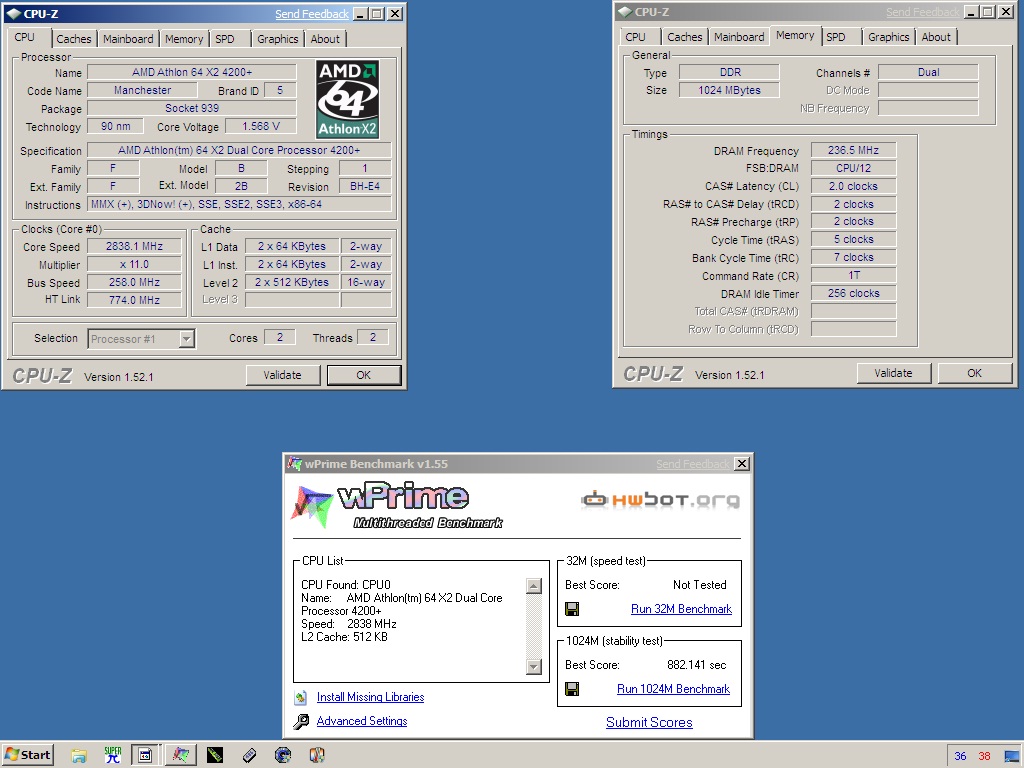The width and height of the screenshot is (1024, 768).
Task: Click Validate in the left CPU-Z window
Action: pyautogui.click(x=282, y=376)
